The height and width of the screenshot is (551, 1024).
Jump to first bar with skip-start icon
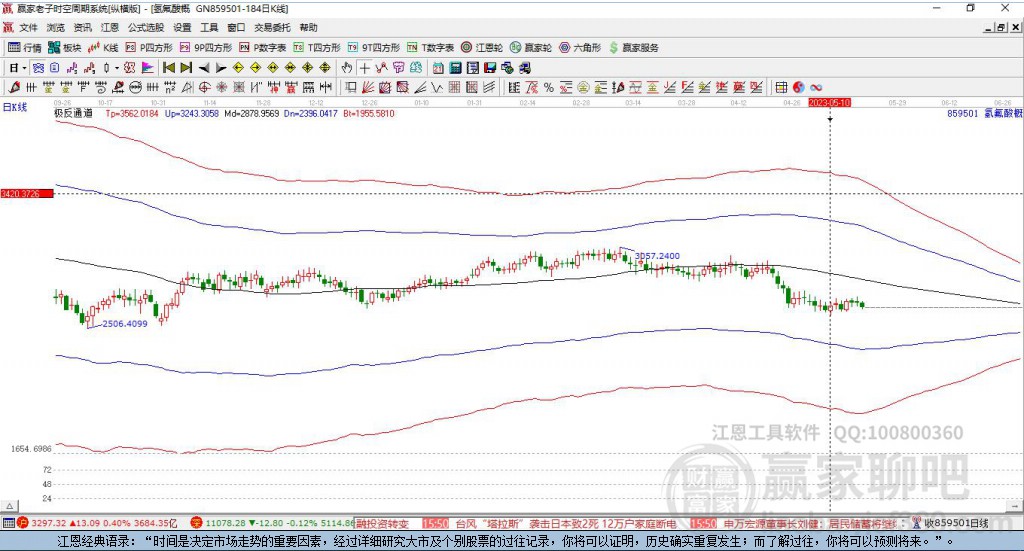click(x=168, y=68)
